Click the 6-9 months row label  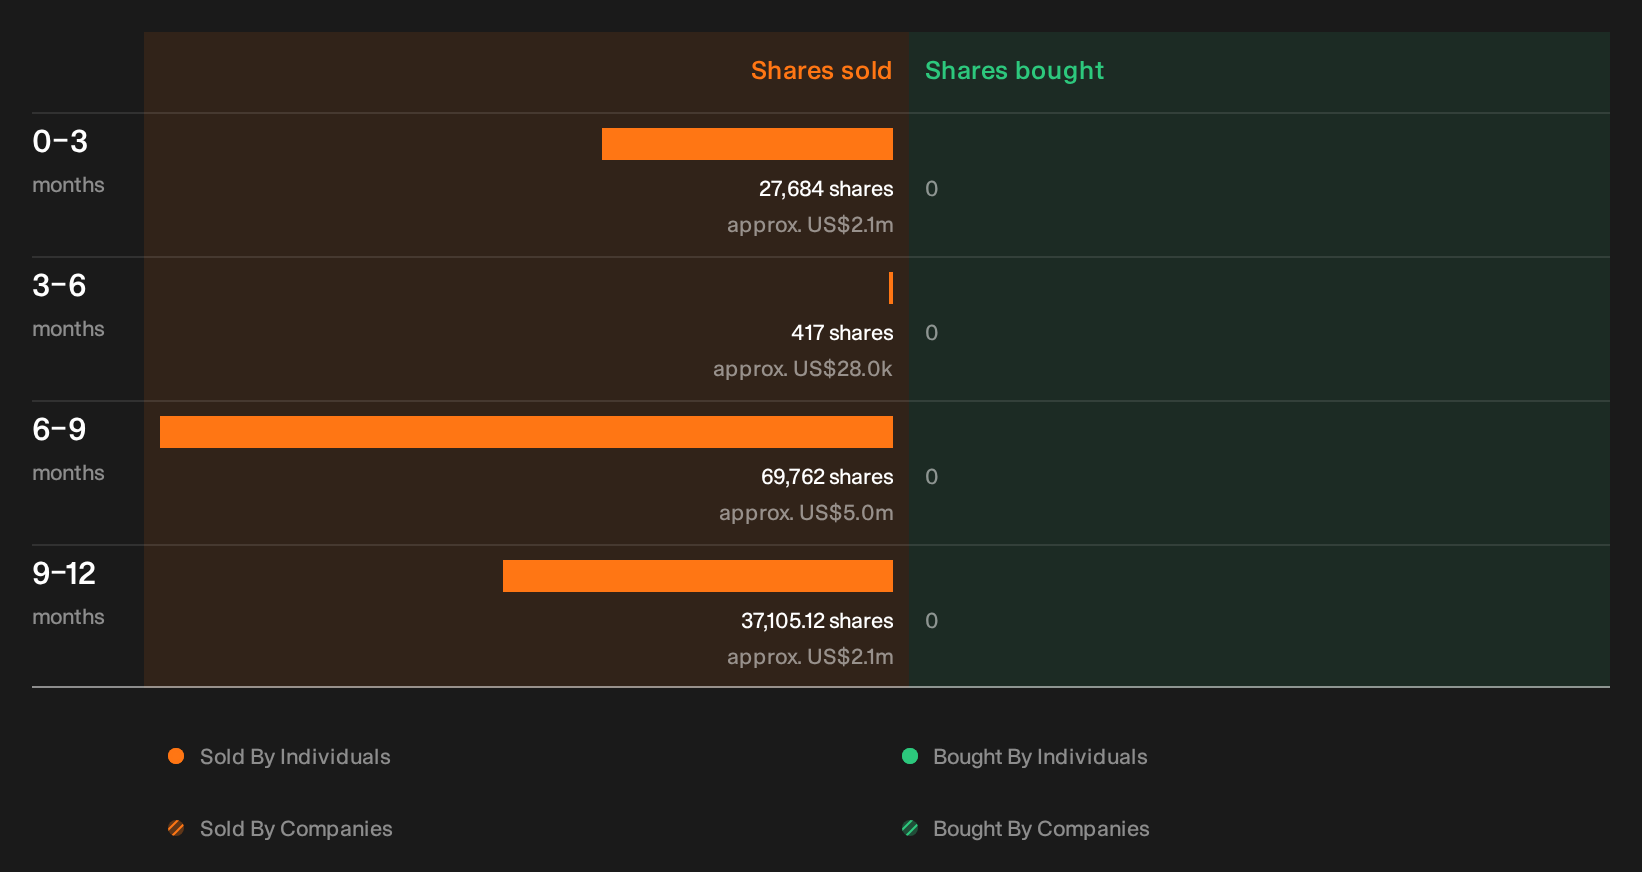68,449
